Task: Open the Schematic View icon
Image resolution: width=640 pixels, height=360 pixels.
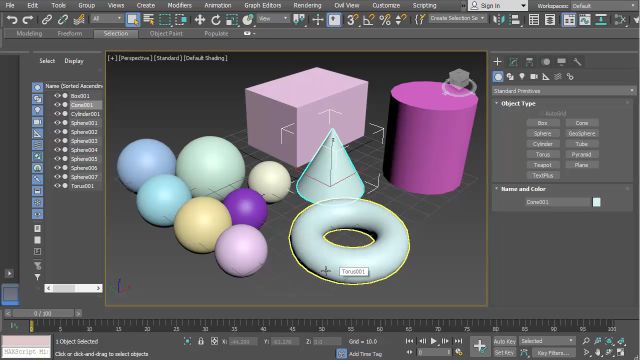Action: (601, 19)
